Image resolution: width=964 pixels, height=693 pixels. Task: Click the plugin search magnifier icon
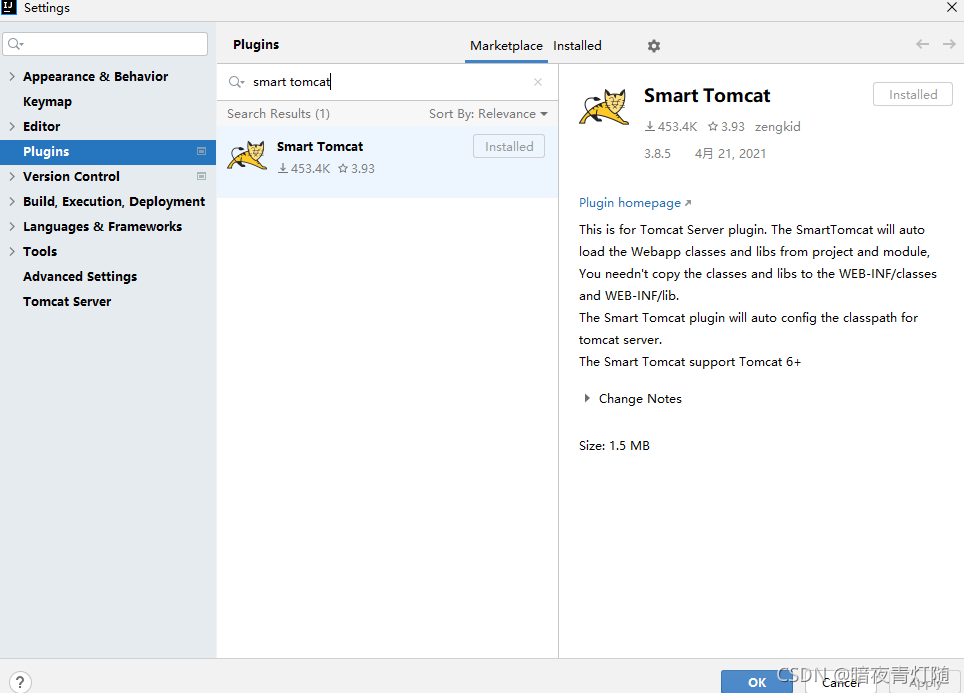tap(236, 82)
